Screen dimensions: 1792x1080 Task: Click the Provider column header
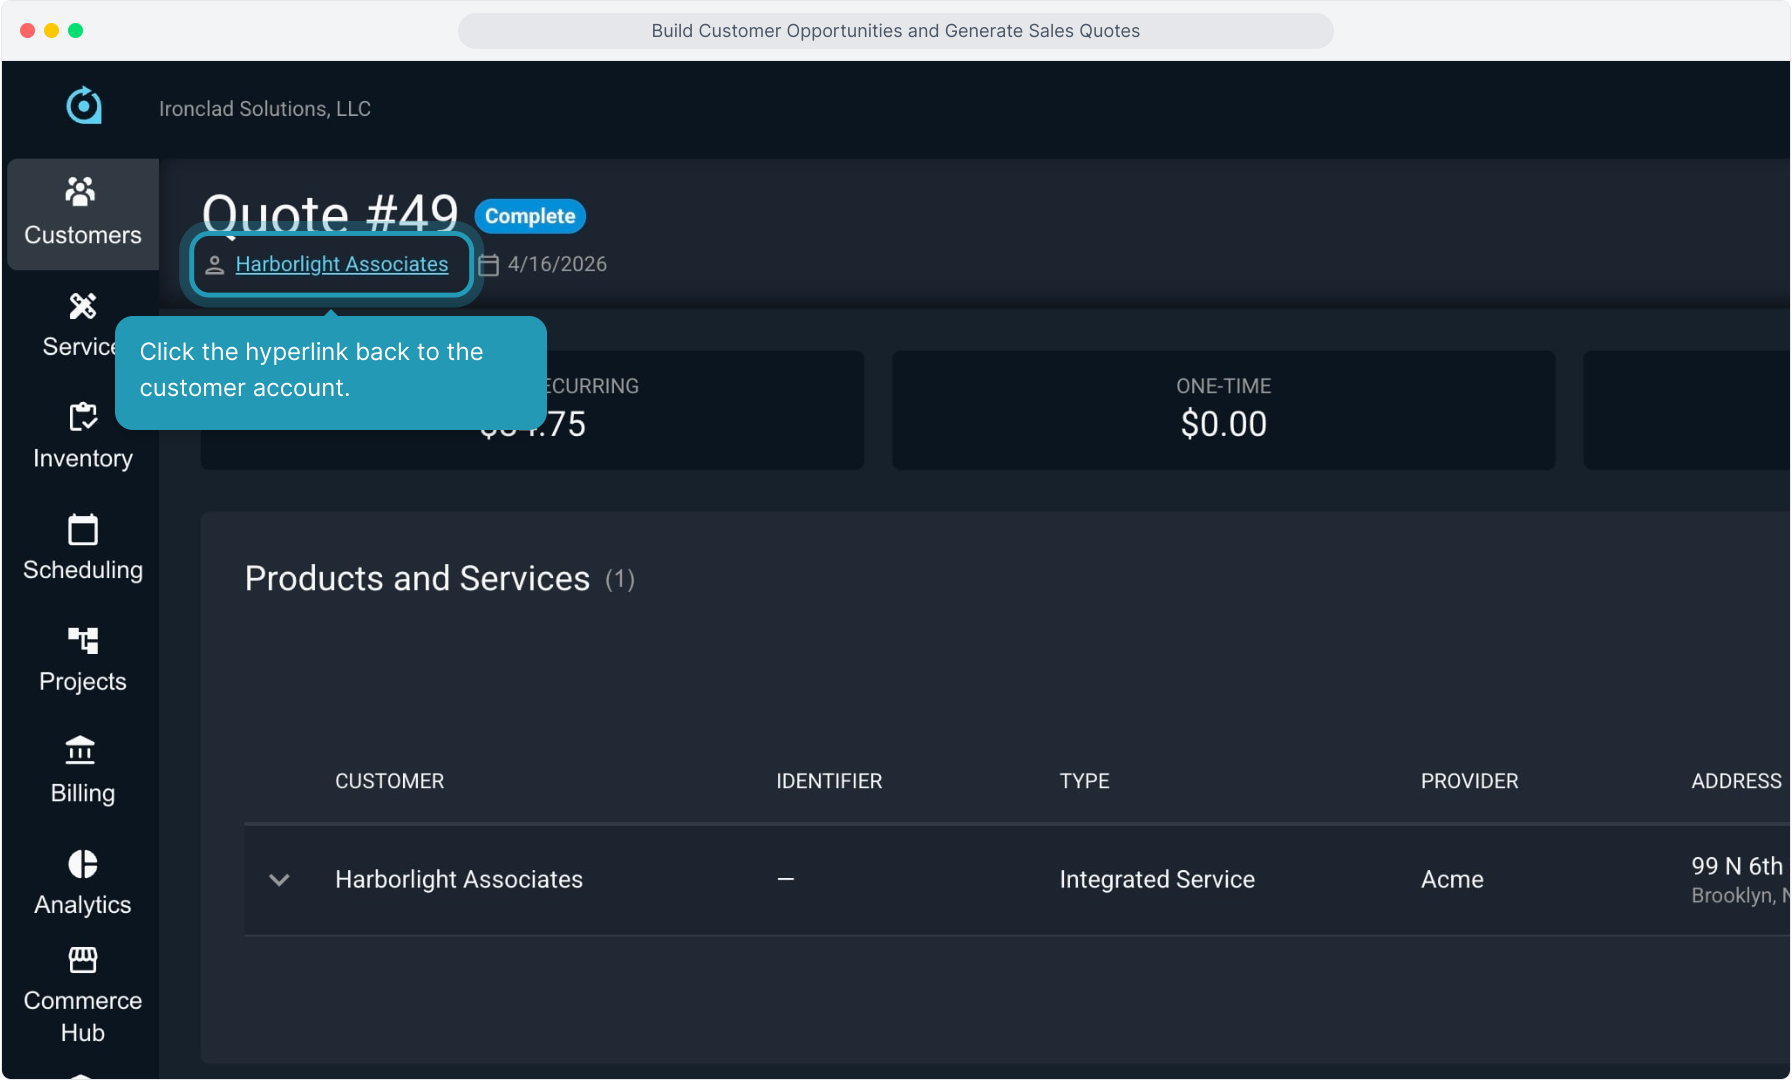click(1468, 781)
